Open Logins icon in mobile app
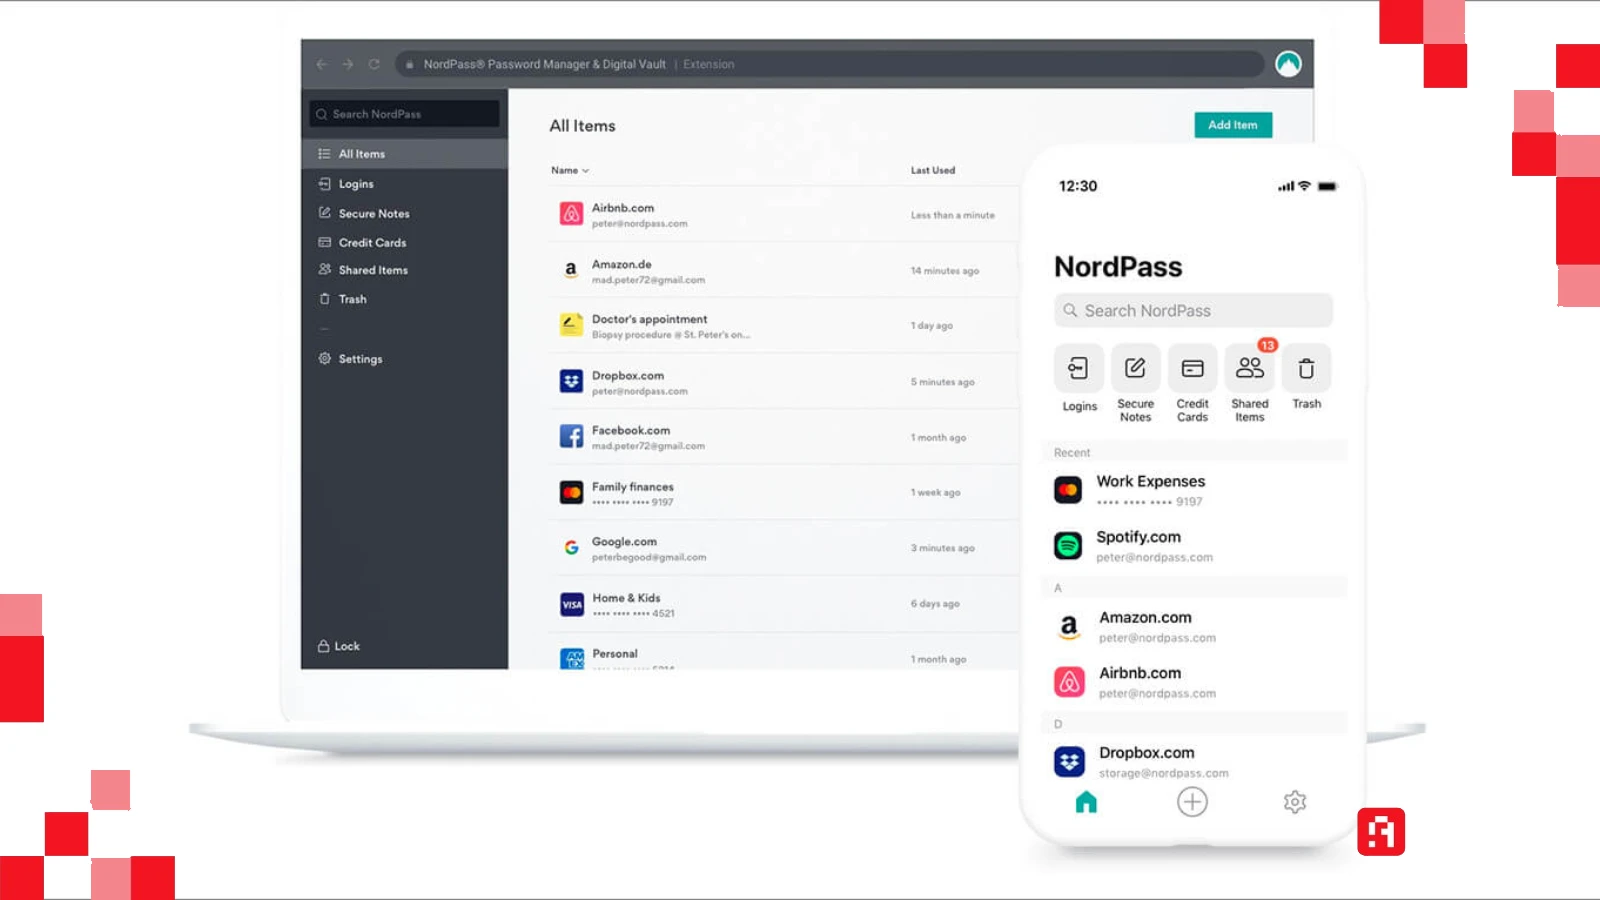 coord(1078,369)
